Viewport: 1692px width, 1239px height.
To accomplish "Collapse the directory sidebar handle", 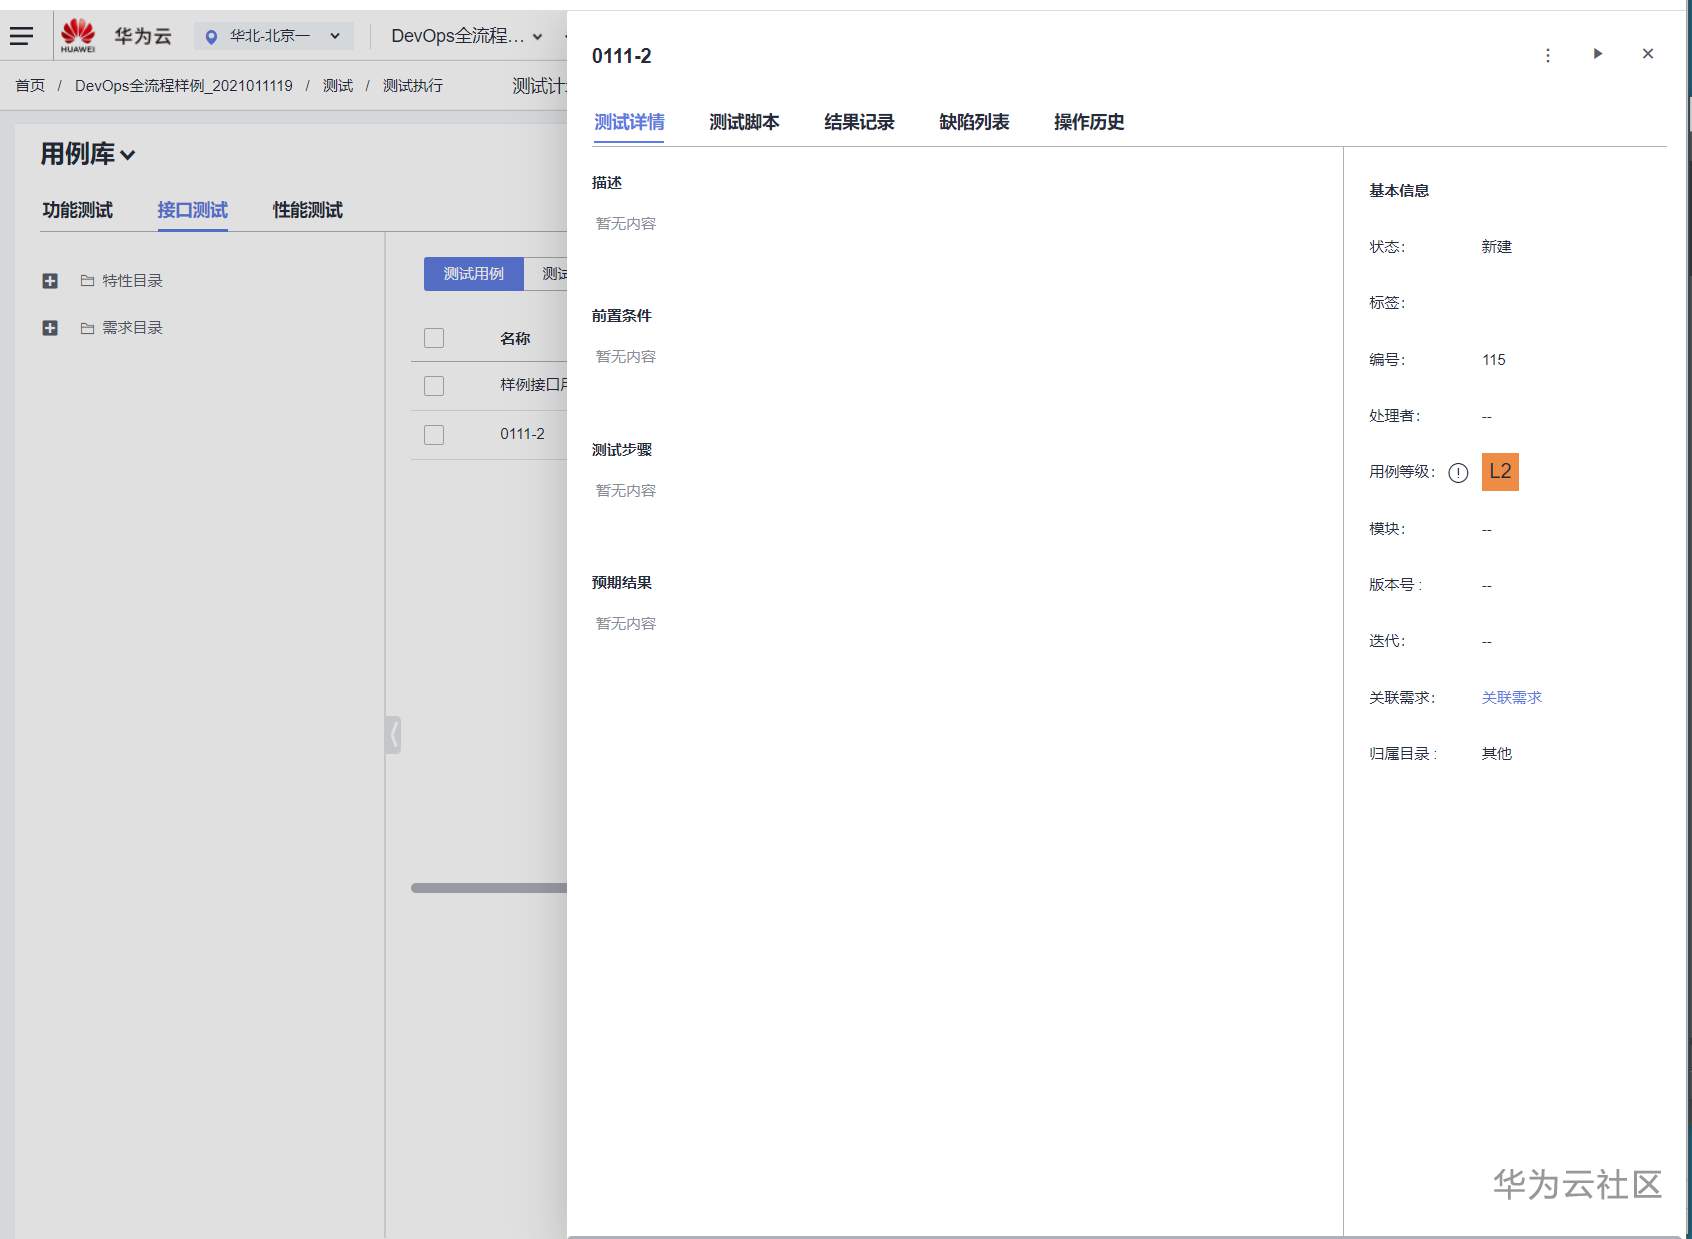I will point(394,735).
